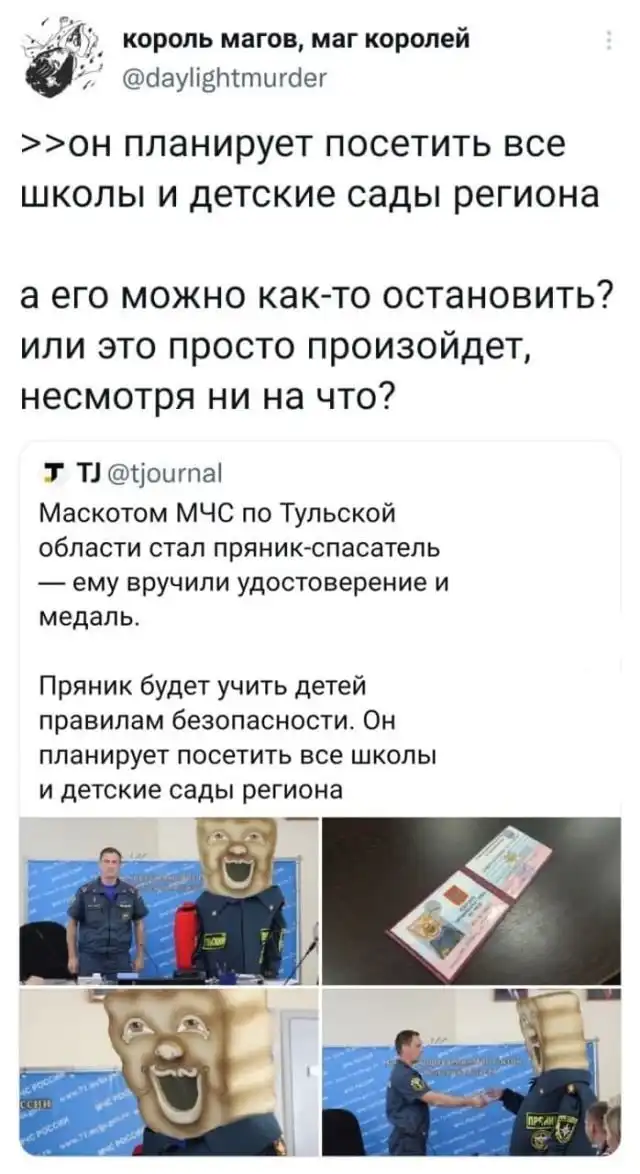This screenshot has width=640, height=1174.
Task: Open photo of officer shaking hands with mascot
Action: click(472, 1071)
